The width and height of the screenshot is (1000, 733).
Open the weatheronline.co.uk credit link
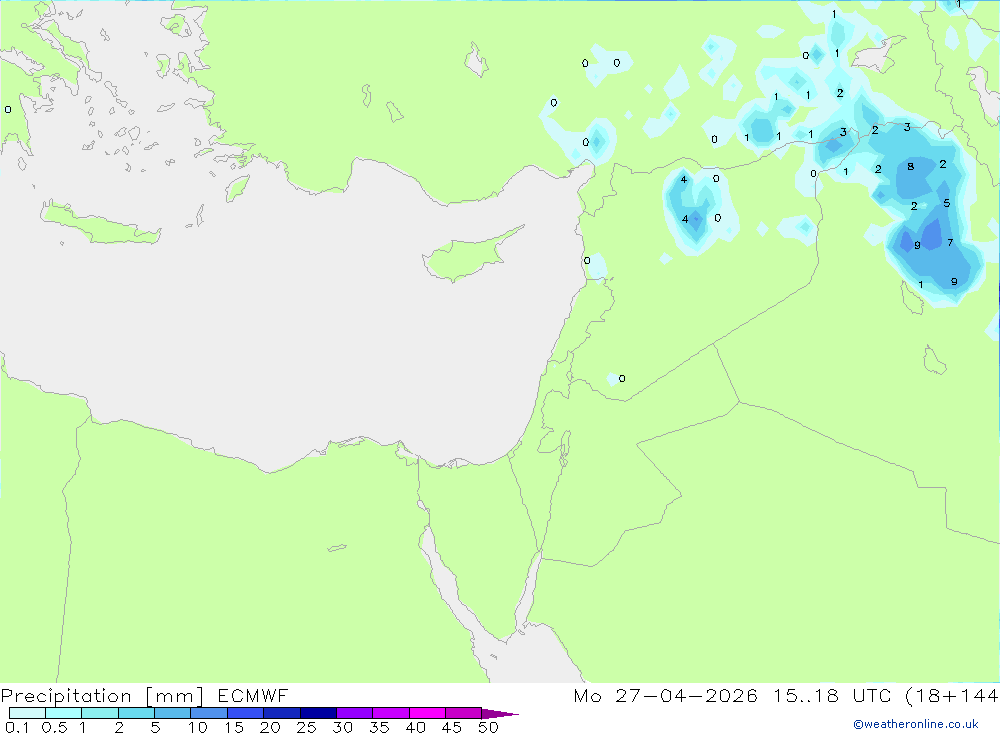916,724
